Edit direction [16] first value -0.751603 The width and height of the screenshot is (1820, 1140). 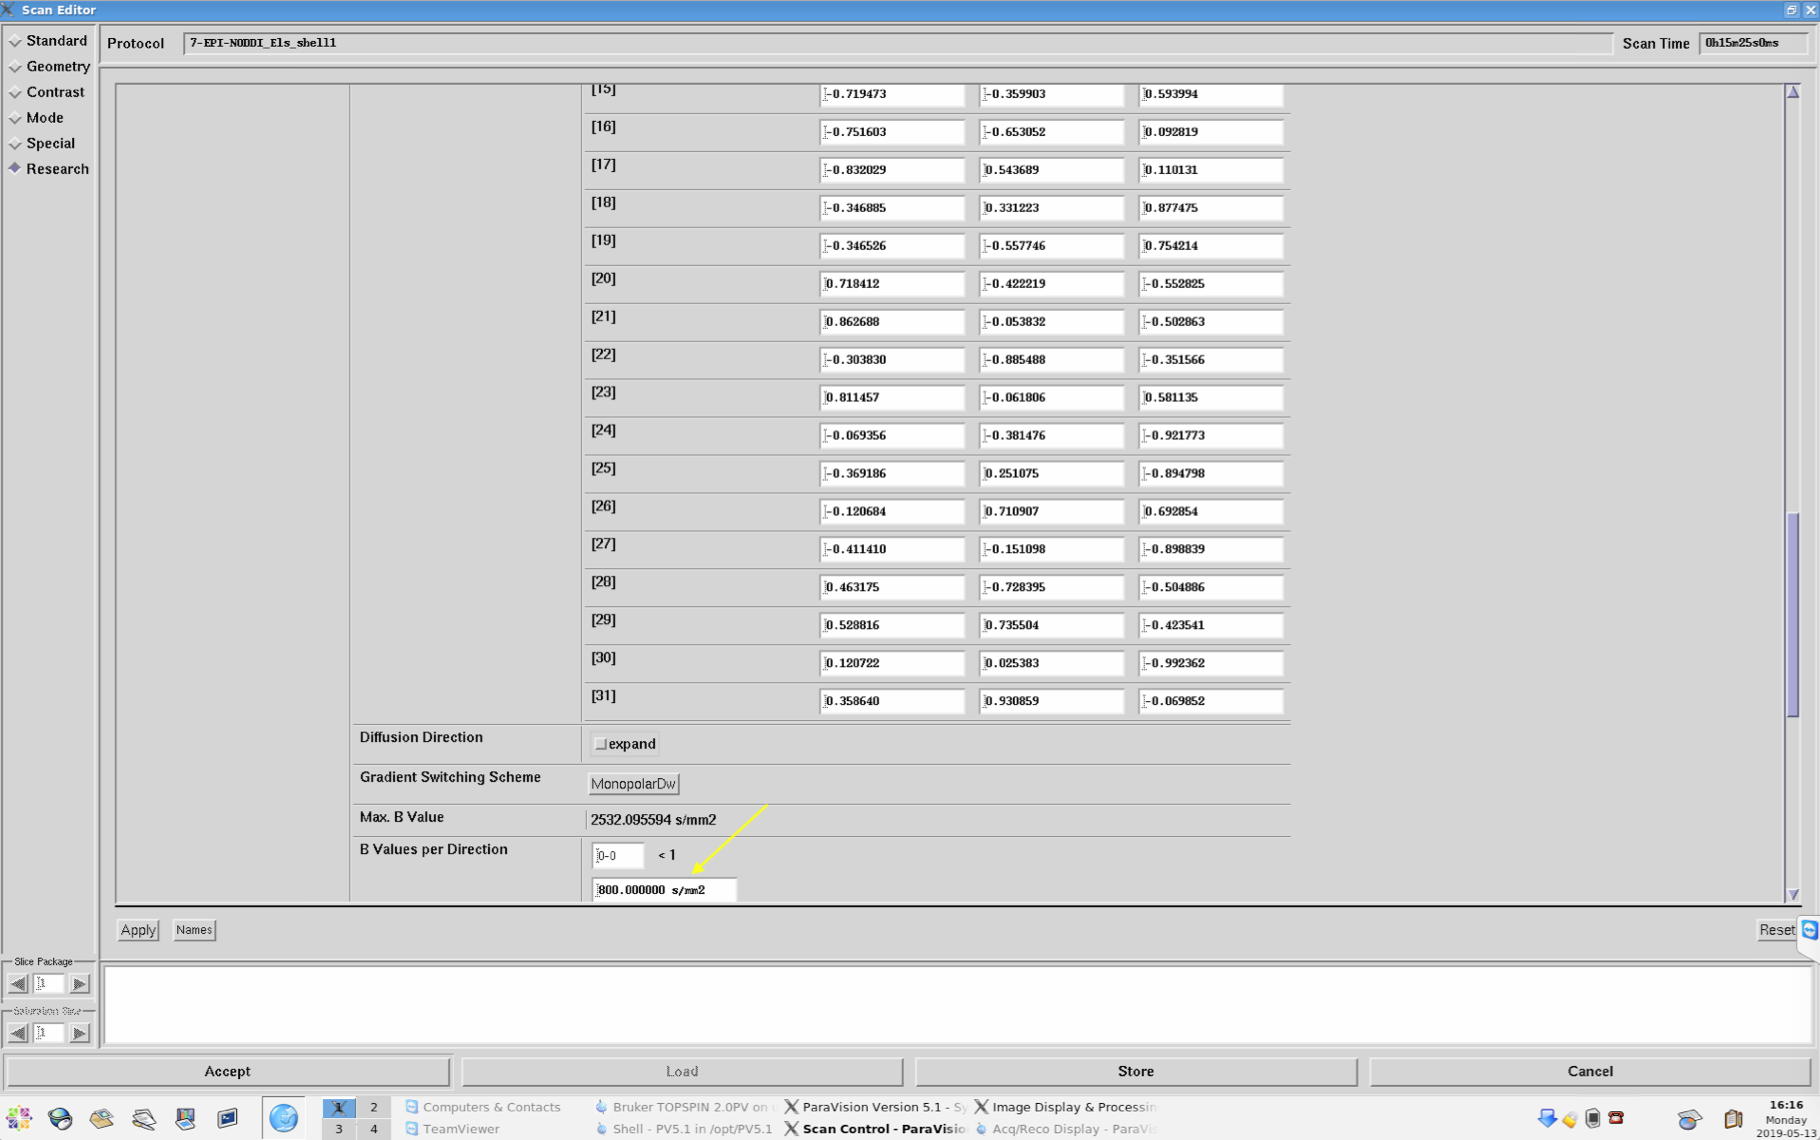click(892, 132)
